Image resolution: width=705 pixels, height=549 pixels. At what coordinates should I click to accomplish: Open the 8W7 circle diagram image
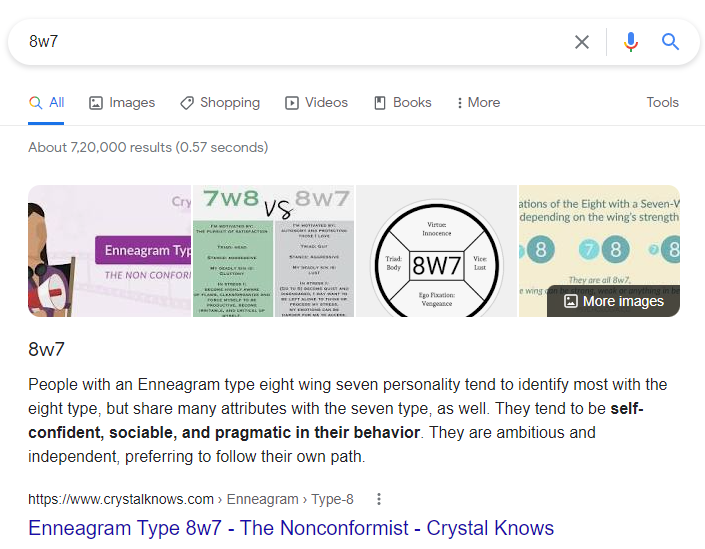pos(436,251)
